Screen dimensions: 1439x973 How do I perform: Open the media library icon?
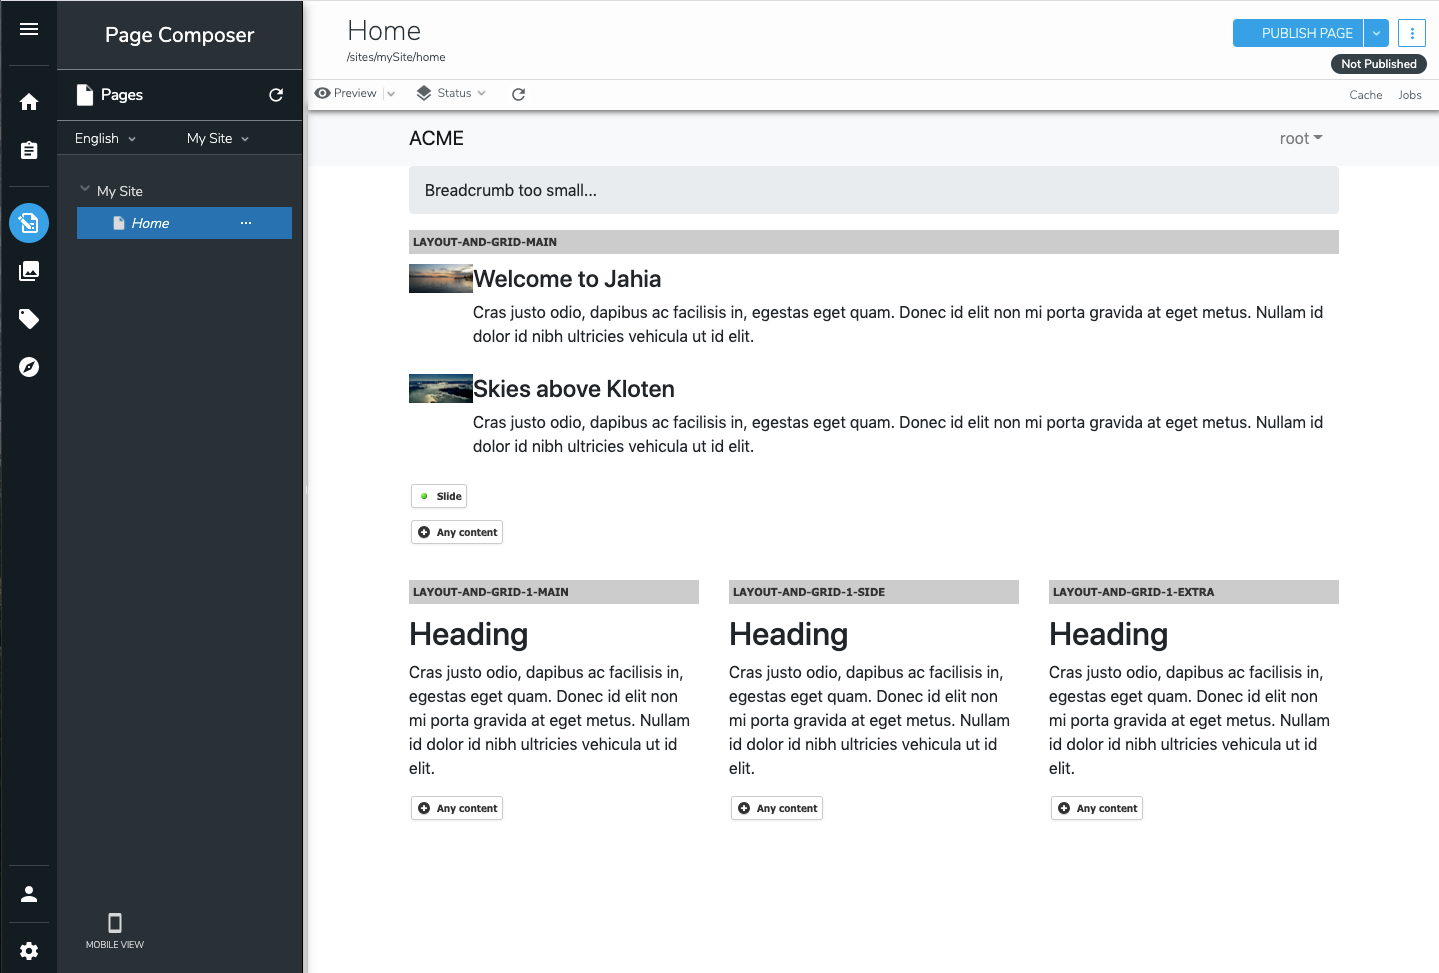click(x=29, y=271)
